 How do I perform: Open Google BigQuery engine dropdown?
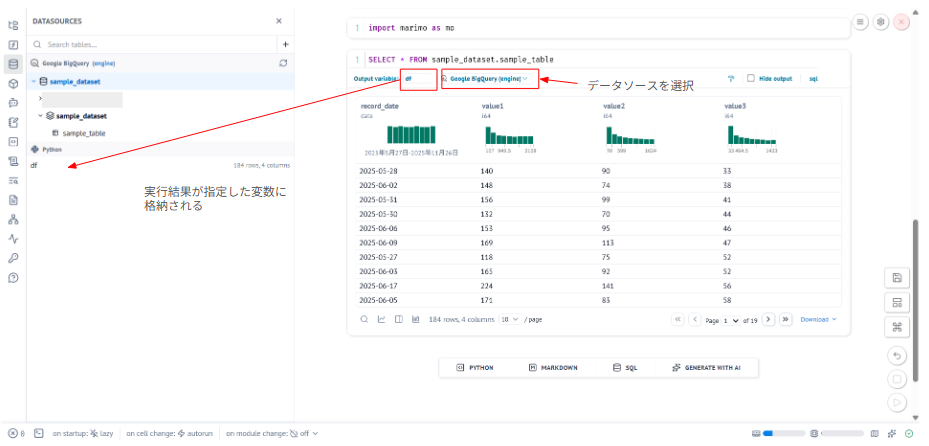point(488,78)
